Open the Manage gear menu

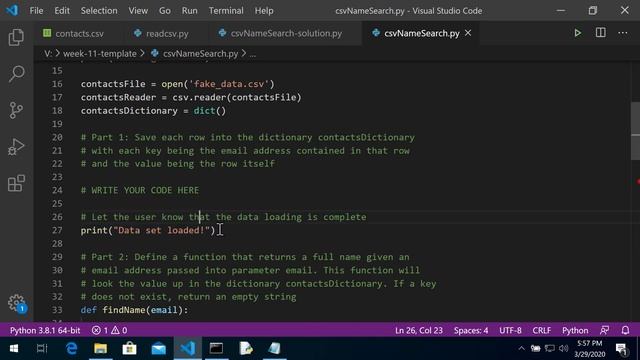[16, 303]
